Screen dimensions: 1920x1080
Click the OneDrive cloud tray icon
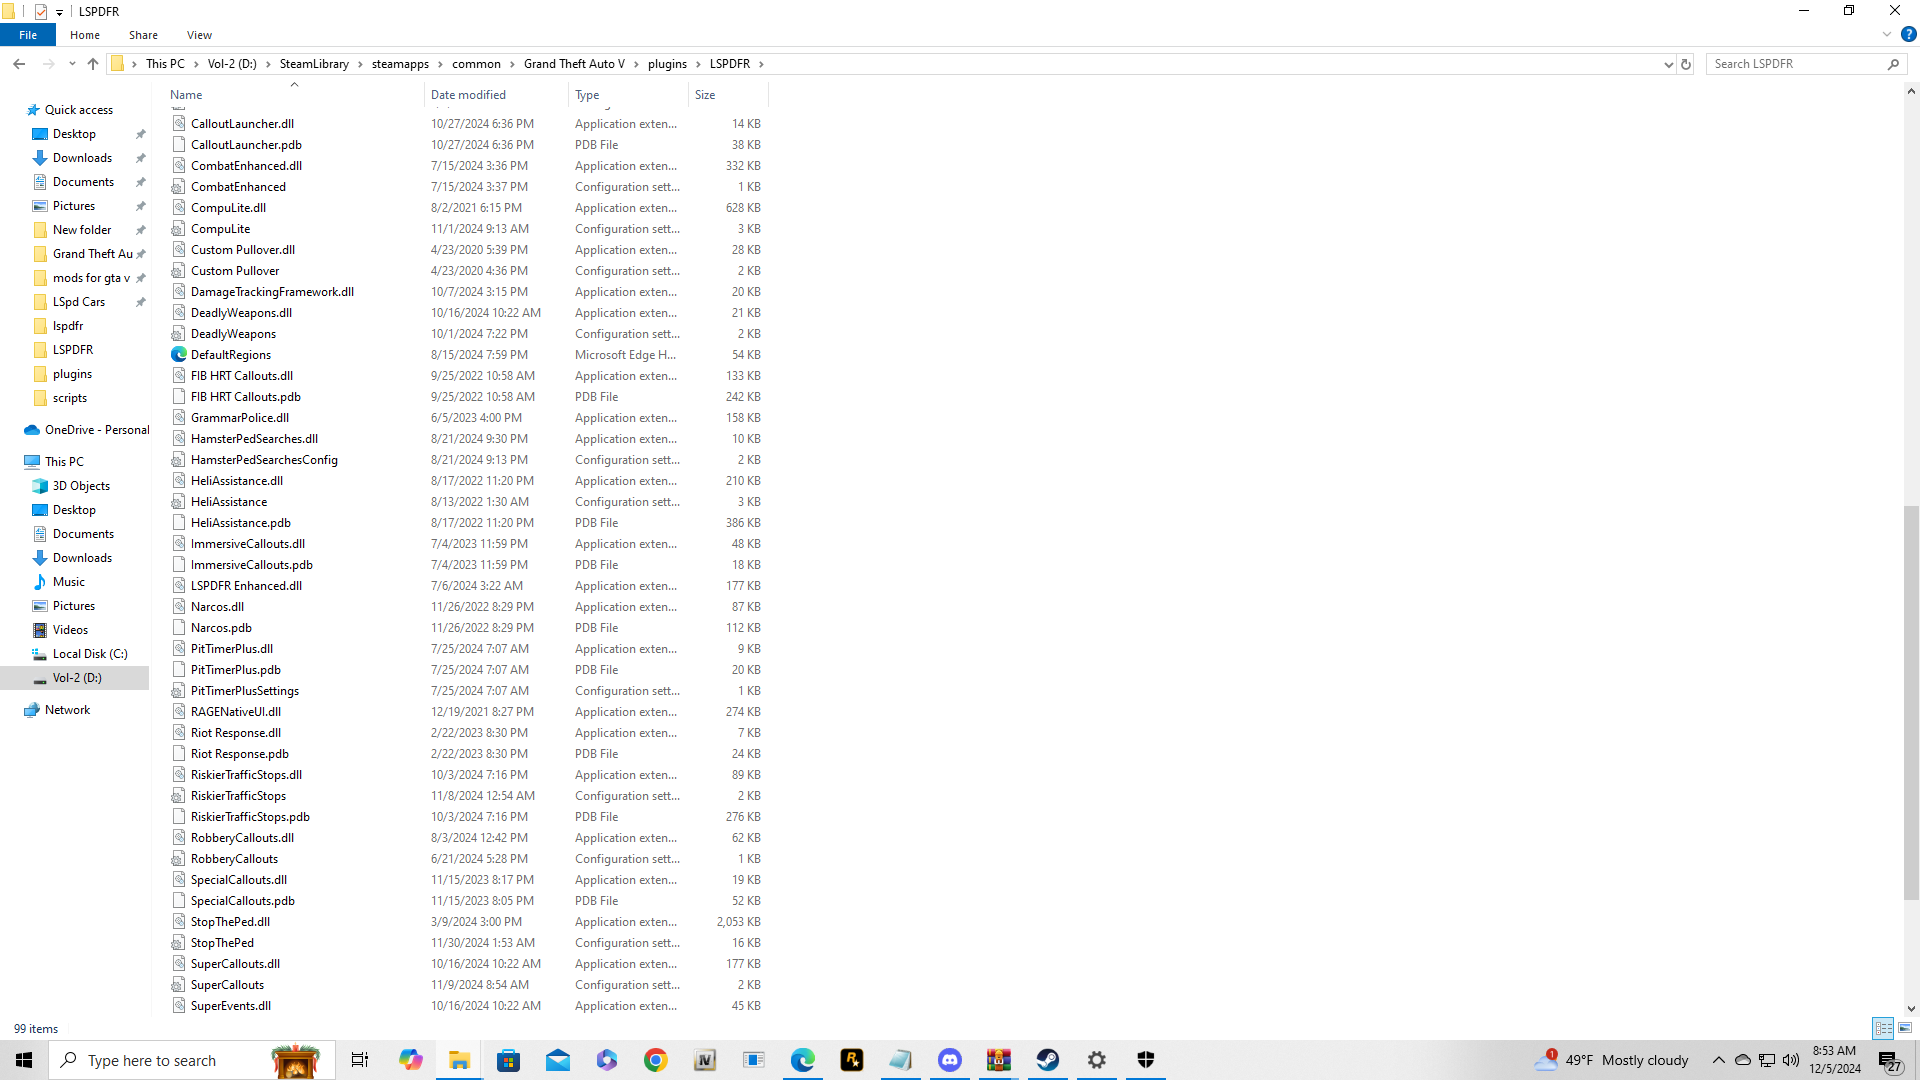click(x=1742, y=1060)
